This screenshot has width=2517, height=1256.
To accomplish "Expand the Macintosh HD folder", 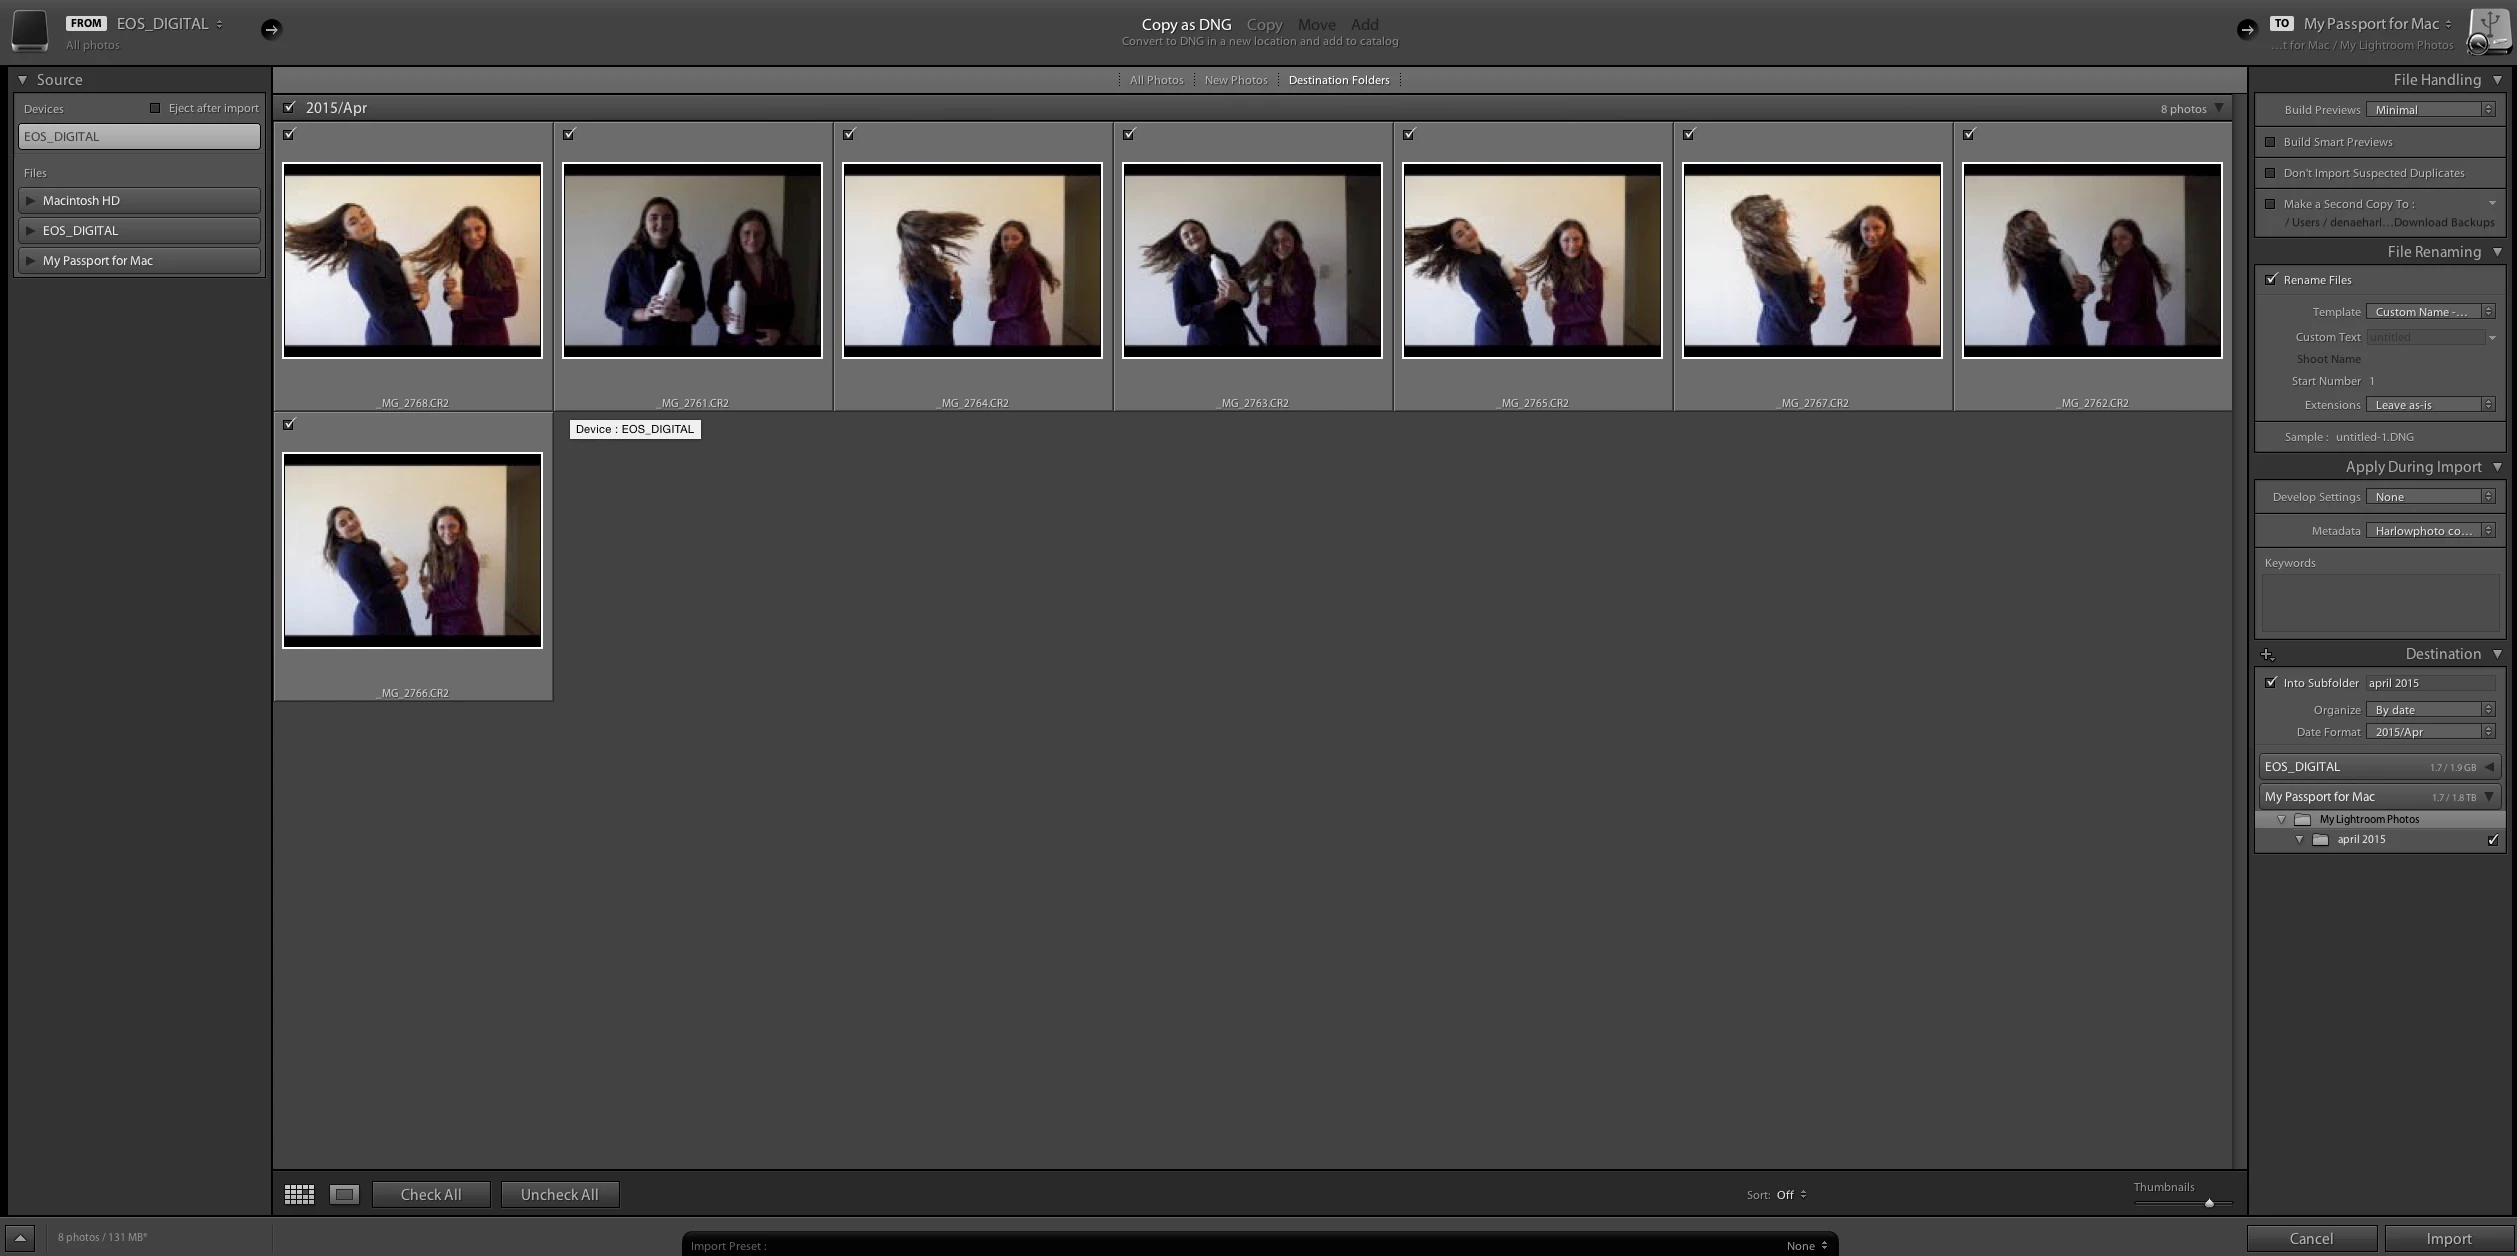I will point(31,201).
